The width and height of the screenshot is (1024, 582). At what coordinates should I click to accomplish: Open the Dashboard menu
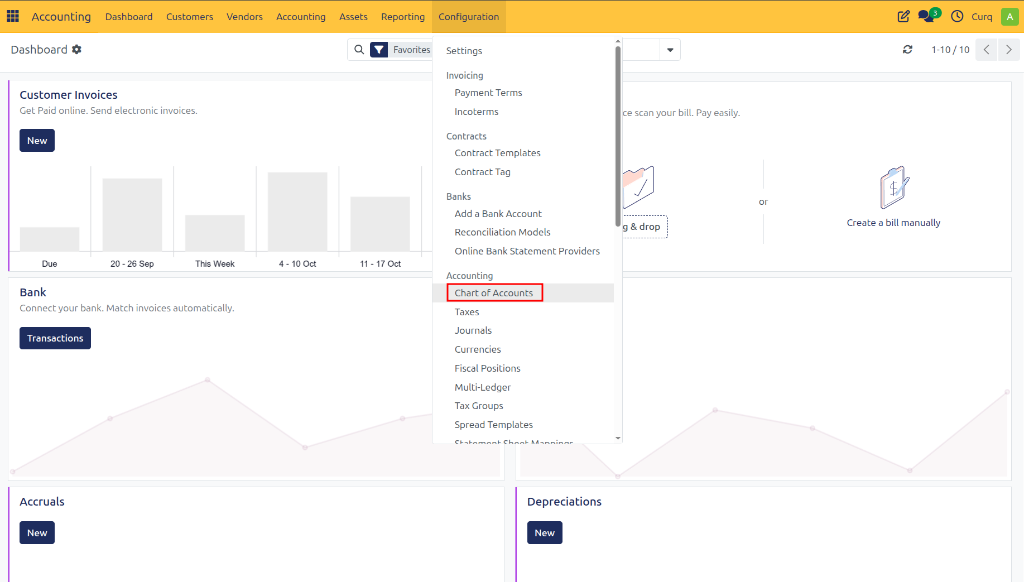(x=129, y=16)
